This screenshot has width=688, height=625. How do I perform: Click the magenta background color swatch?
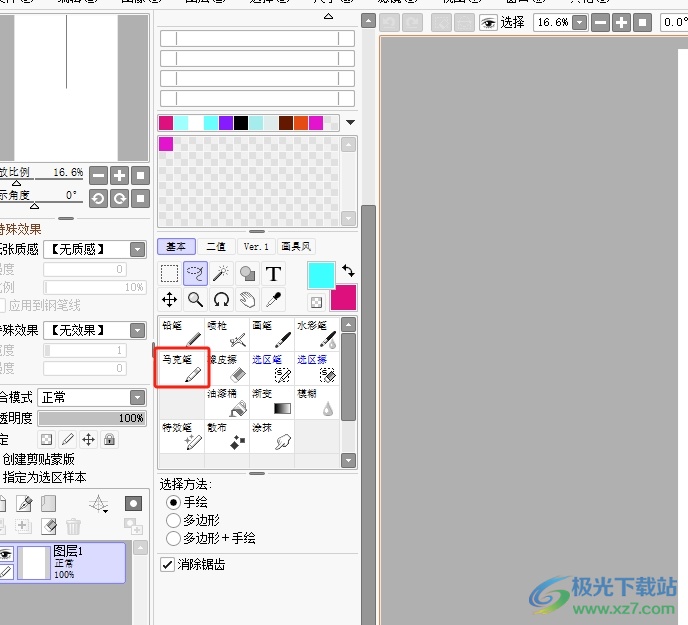click(344, 298)
